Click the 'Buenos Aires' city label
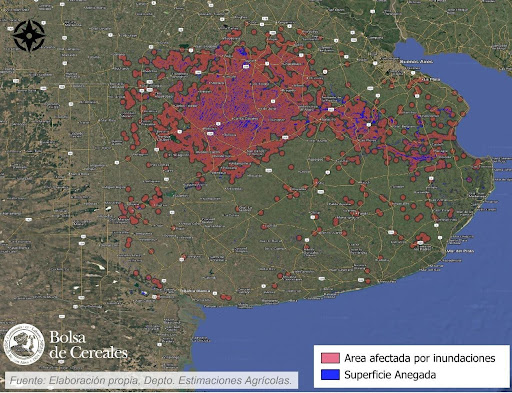512x393 pixels. pos(416,62)
